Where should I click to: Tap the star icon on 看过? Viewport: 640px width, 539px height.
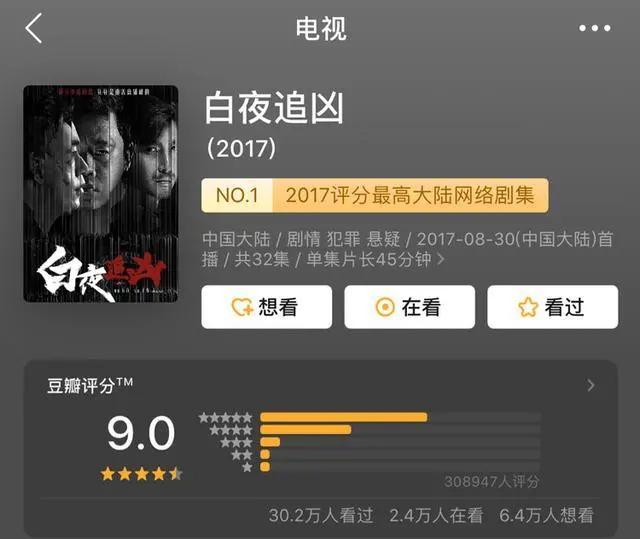[528, 307]
